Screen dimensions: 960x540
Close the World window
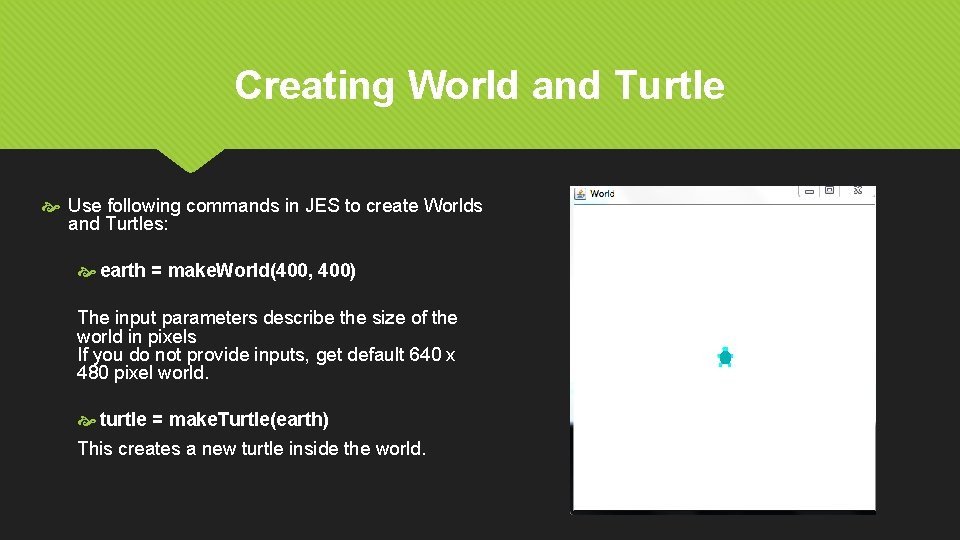[858, 191]
